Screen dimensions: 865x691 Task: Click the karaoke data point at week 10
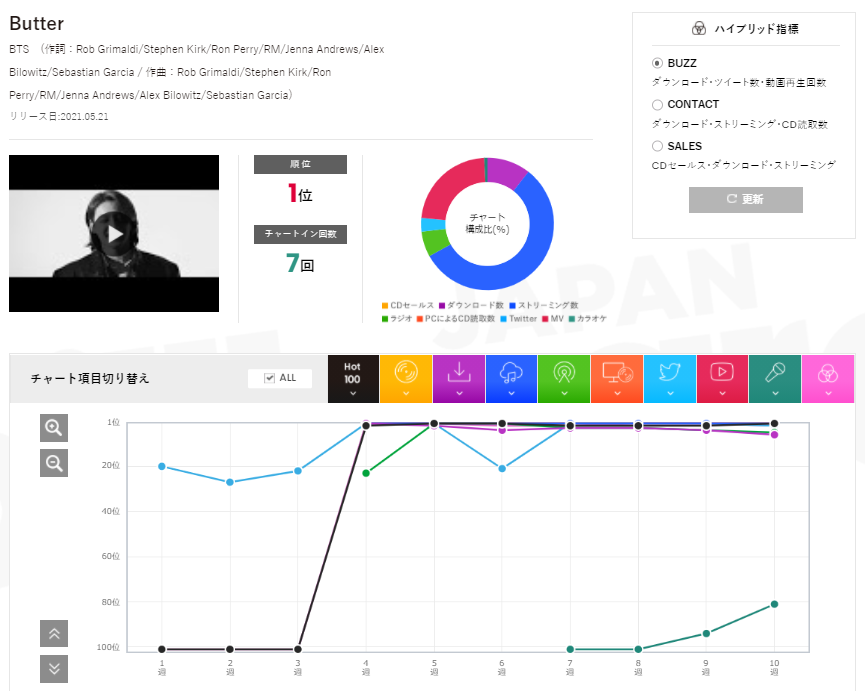tap(775, 604)
